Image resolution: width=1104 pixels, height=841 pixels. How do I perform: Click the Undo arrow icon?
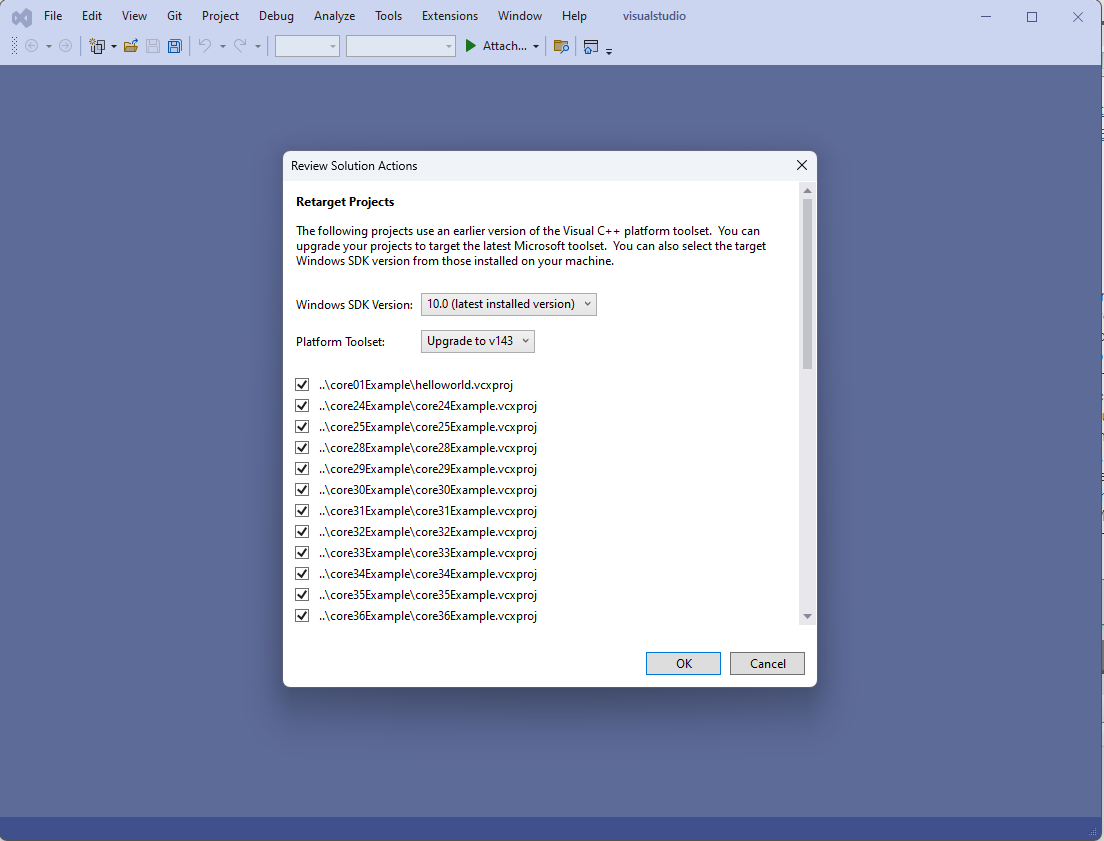(x=205, y=46)
